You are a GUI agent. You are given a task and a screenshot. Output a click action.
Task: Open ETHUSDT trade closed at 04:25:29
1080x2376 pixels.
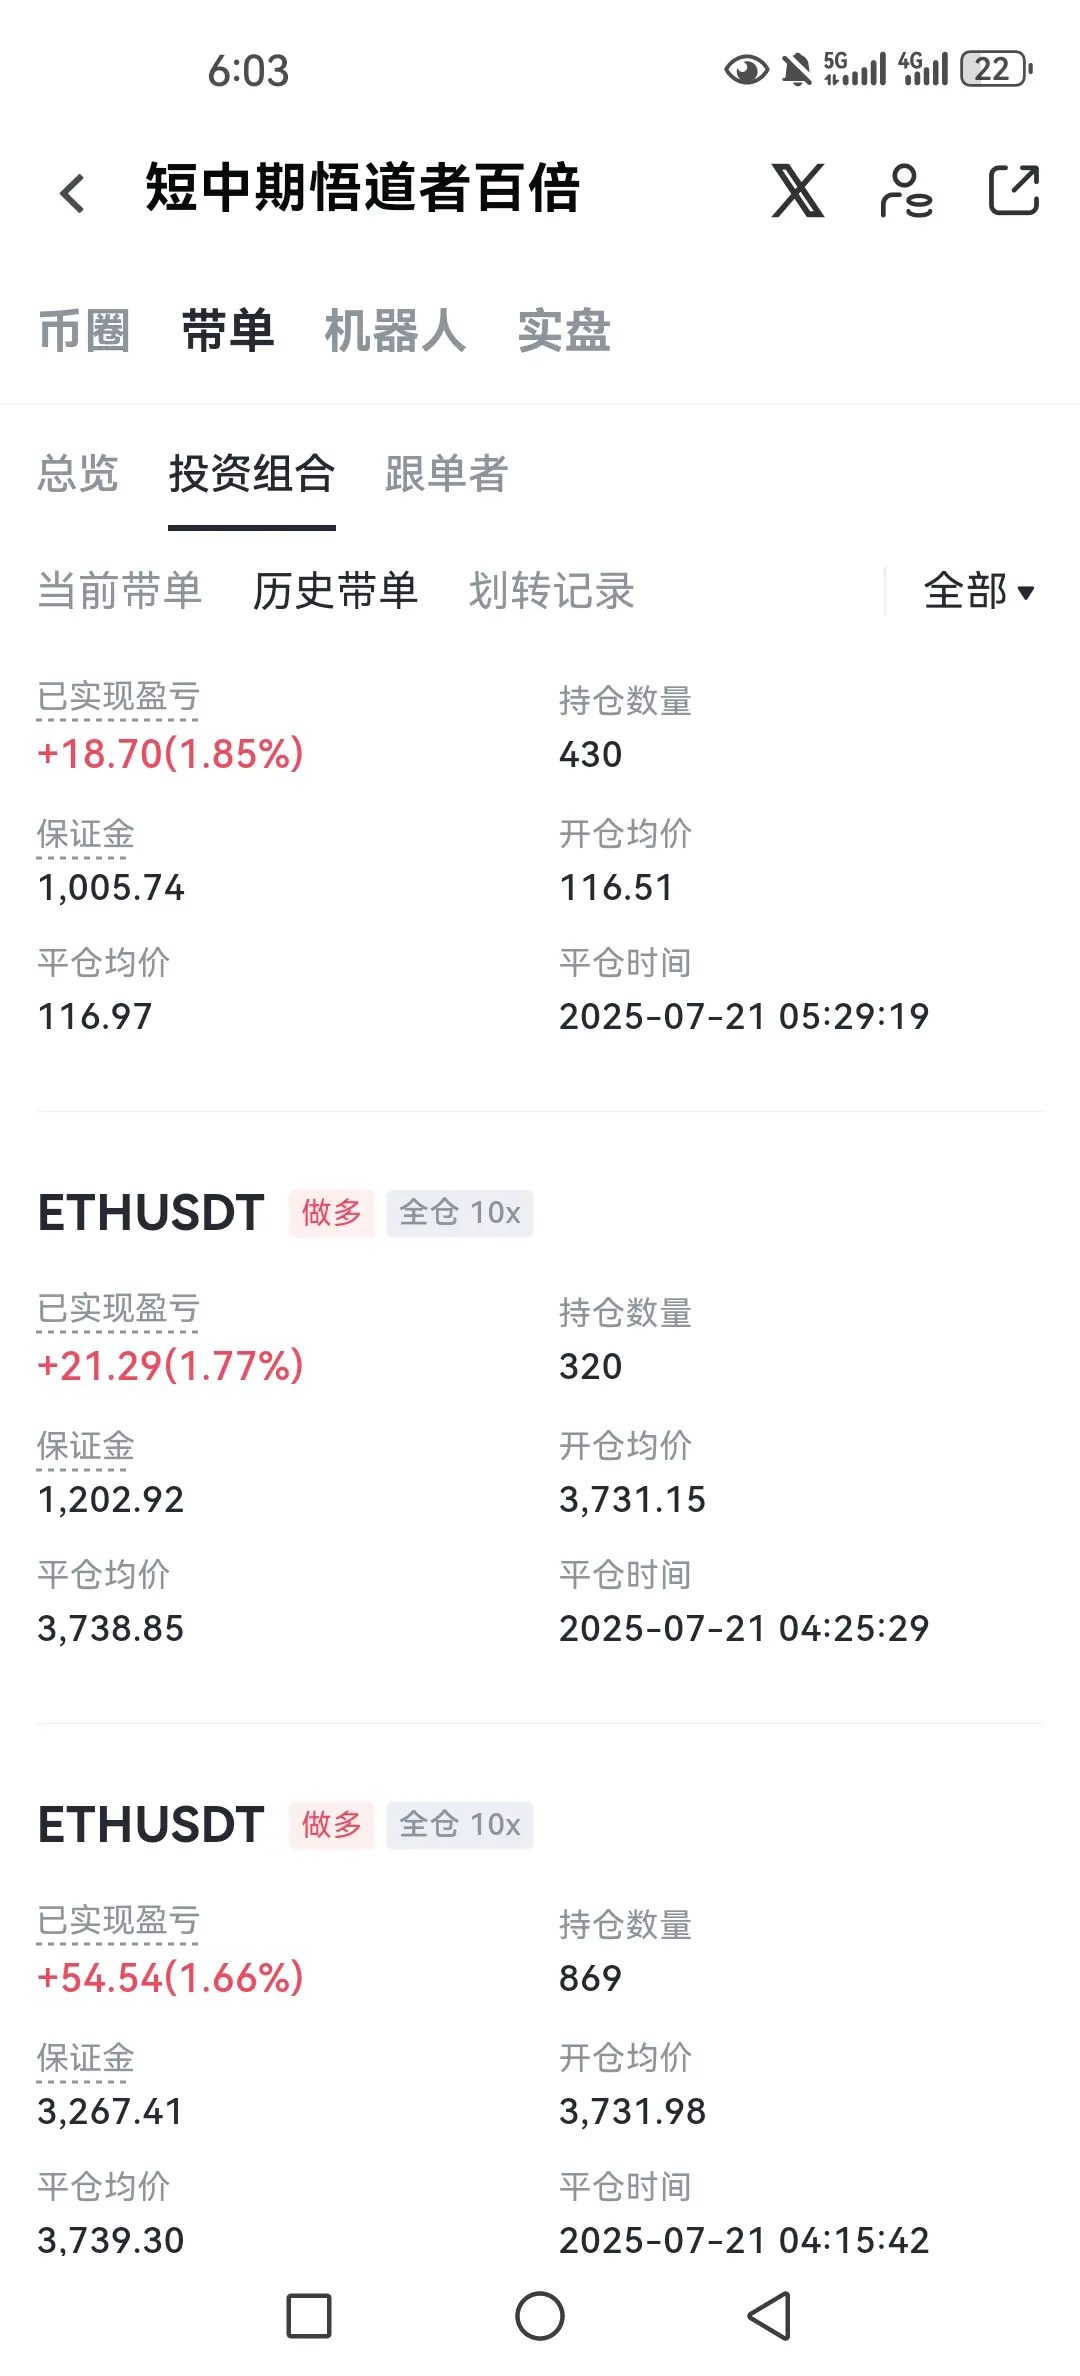point(540,1420)
